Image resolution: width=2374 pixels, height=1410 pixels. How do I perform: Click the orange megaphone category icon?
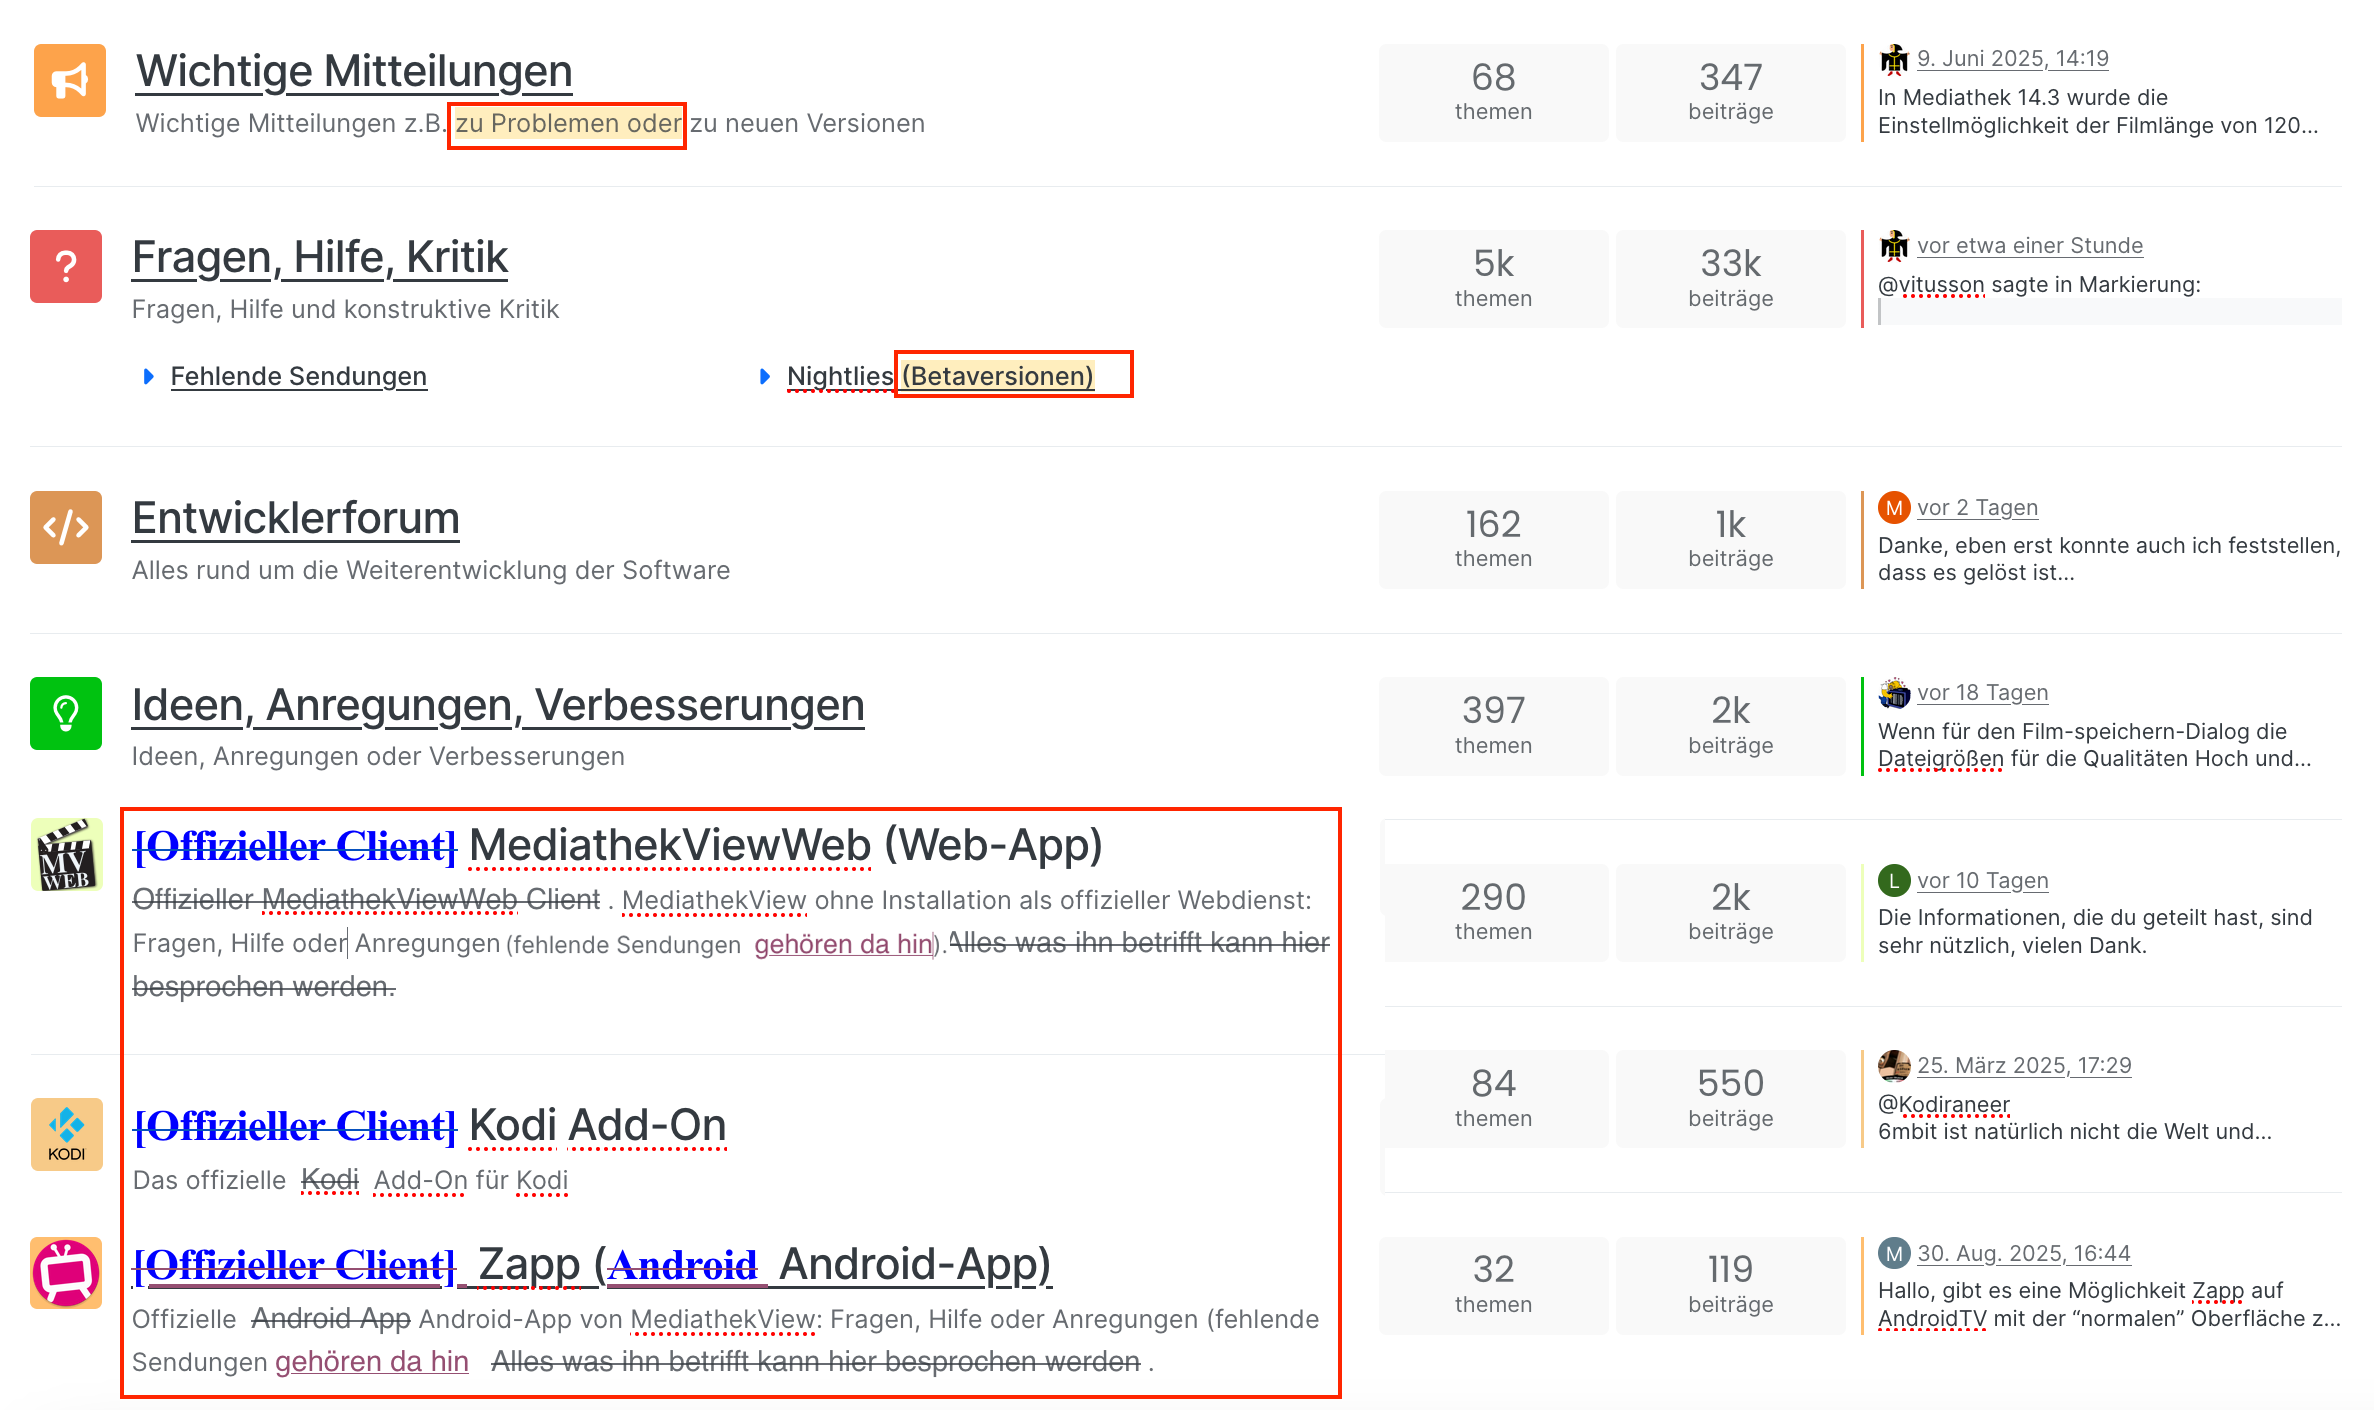(69, 81)
